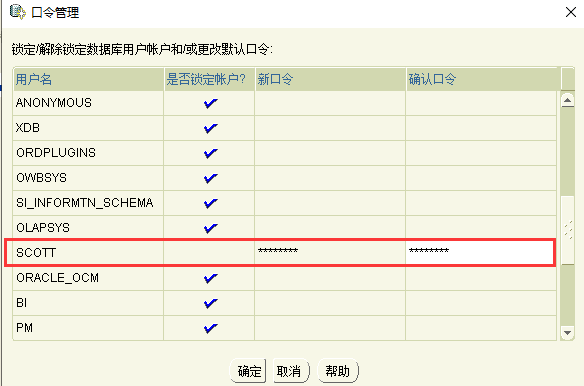Click the scrollbar up arrow
584x386 pixels.
(x=568, y=100)
